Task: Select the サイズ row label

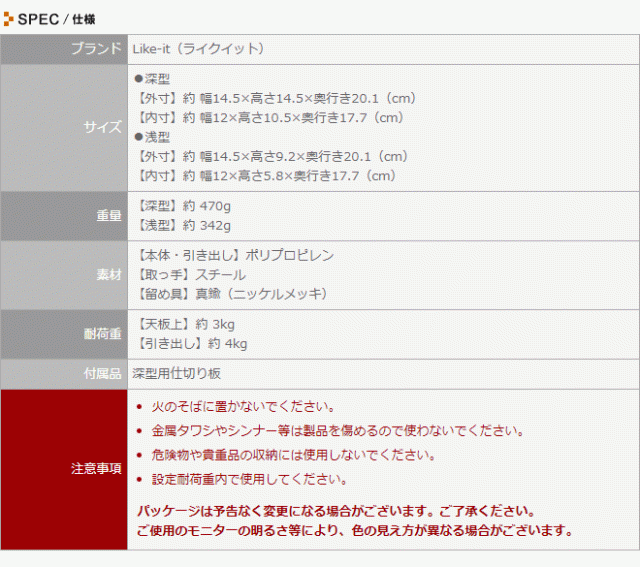Action: point(103,128)
